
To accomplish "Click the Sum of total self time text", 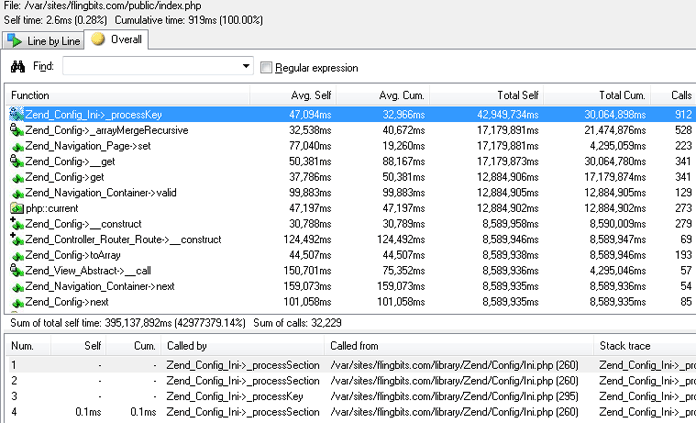I will click(x=128, y=323).
